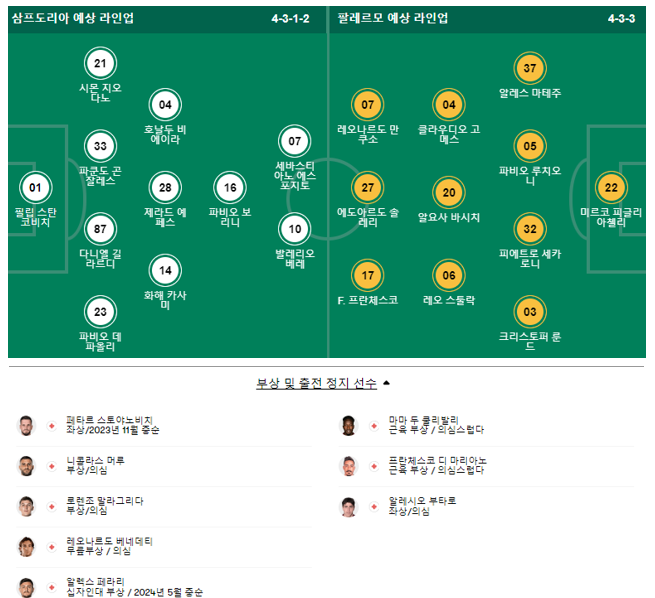Click Sampdoria number 16 파비오 보리니 badge
The image size is (655, 598).
[230, 188]
